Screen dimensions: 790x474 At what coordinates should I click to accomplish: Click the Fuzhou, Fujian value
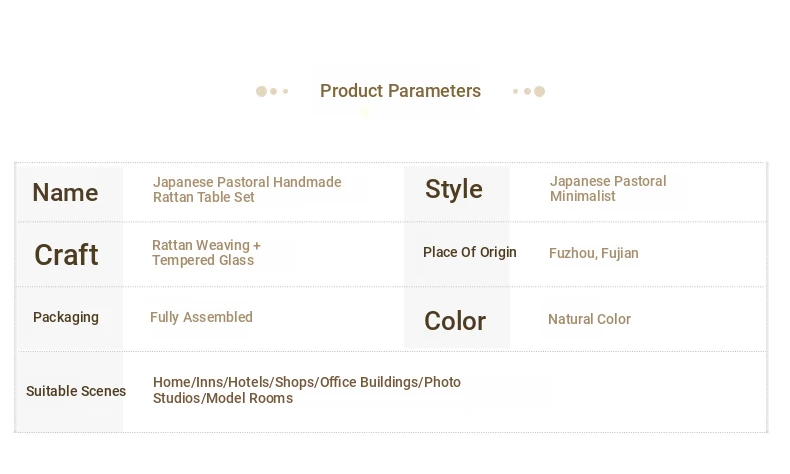click(594, 253)
